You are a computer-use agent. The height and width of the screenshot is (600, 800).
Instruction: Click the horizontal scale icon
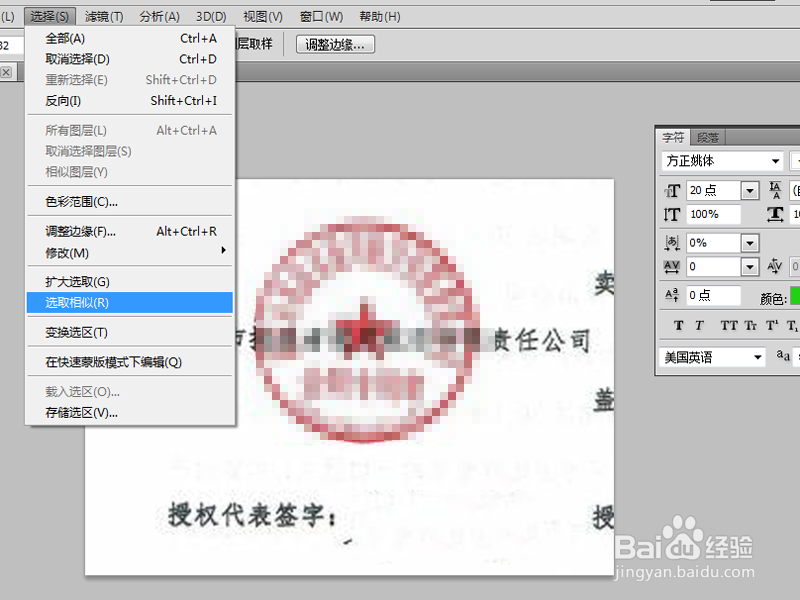(775, 214)
